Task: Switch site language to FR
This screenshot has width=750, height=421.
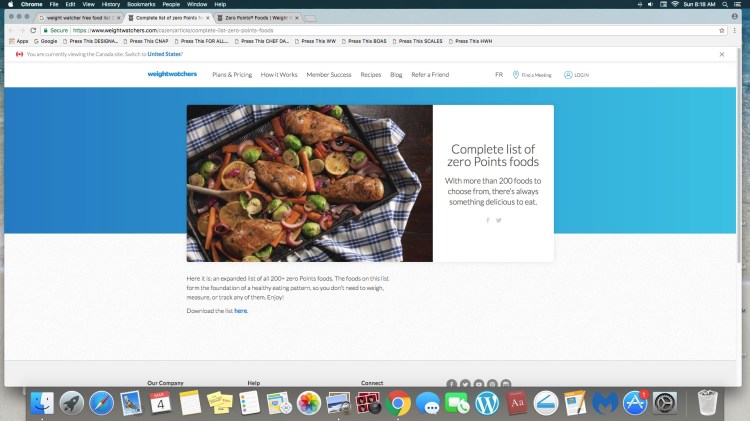Action: pyautogui.click(x=499, y=75)
